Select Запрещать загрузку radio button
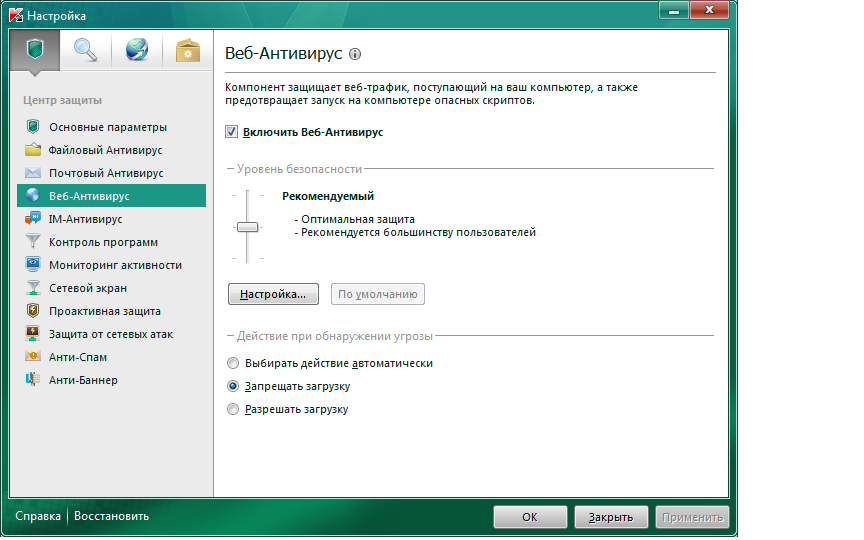The width and height of the screenshot is (864, 540). click(x=233, y=386)
